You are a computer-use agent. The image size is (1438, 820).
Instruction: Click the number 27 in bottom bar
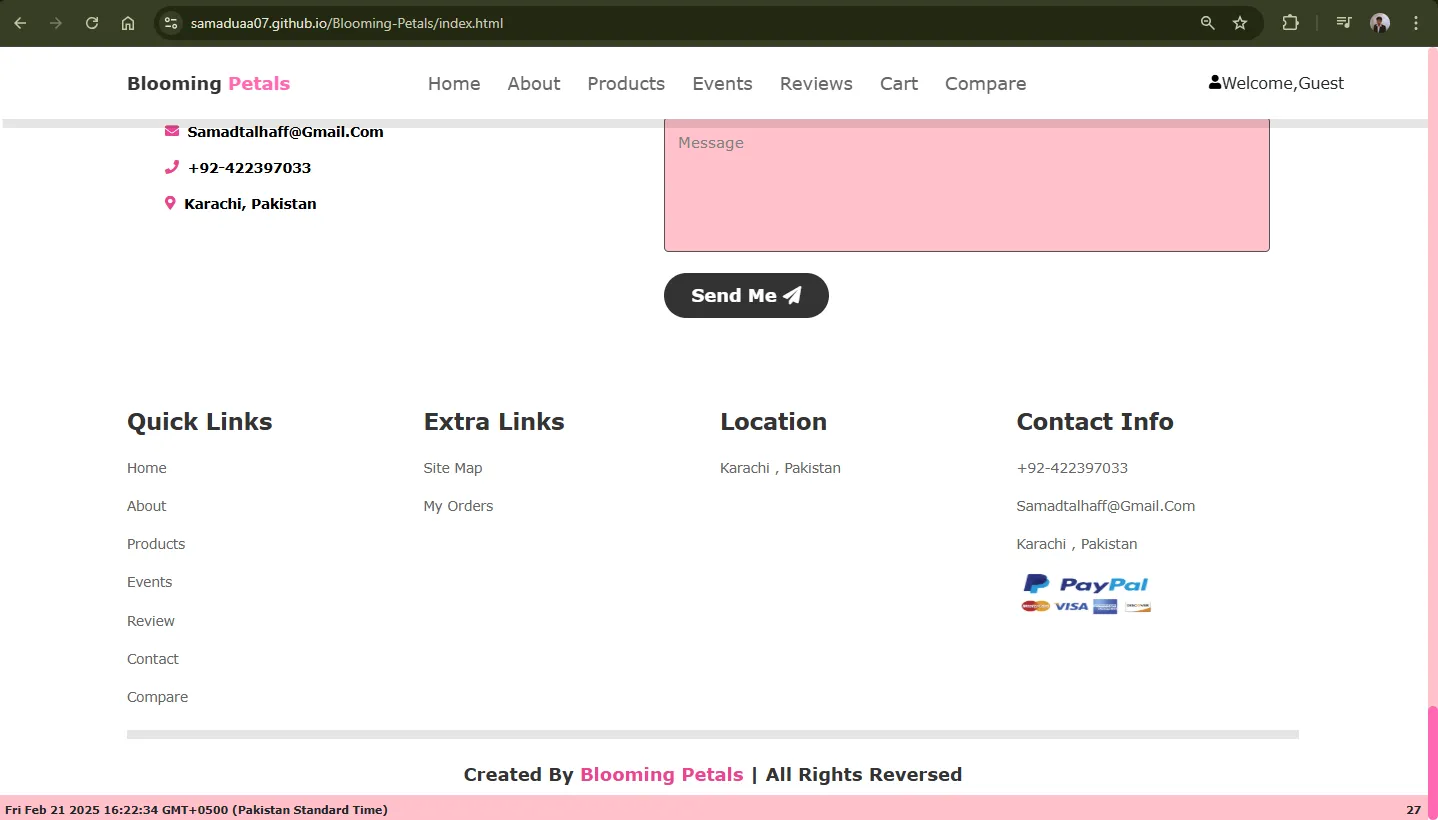pyautogui.click(x=1413, y=810)
